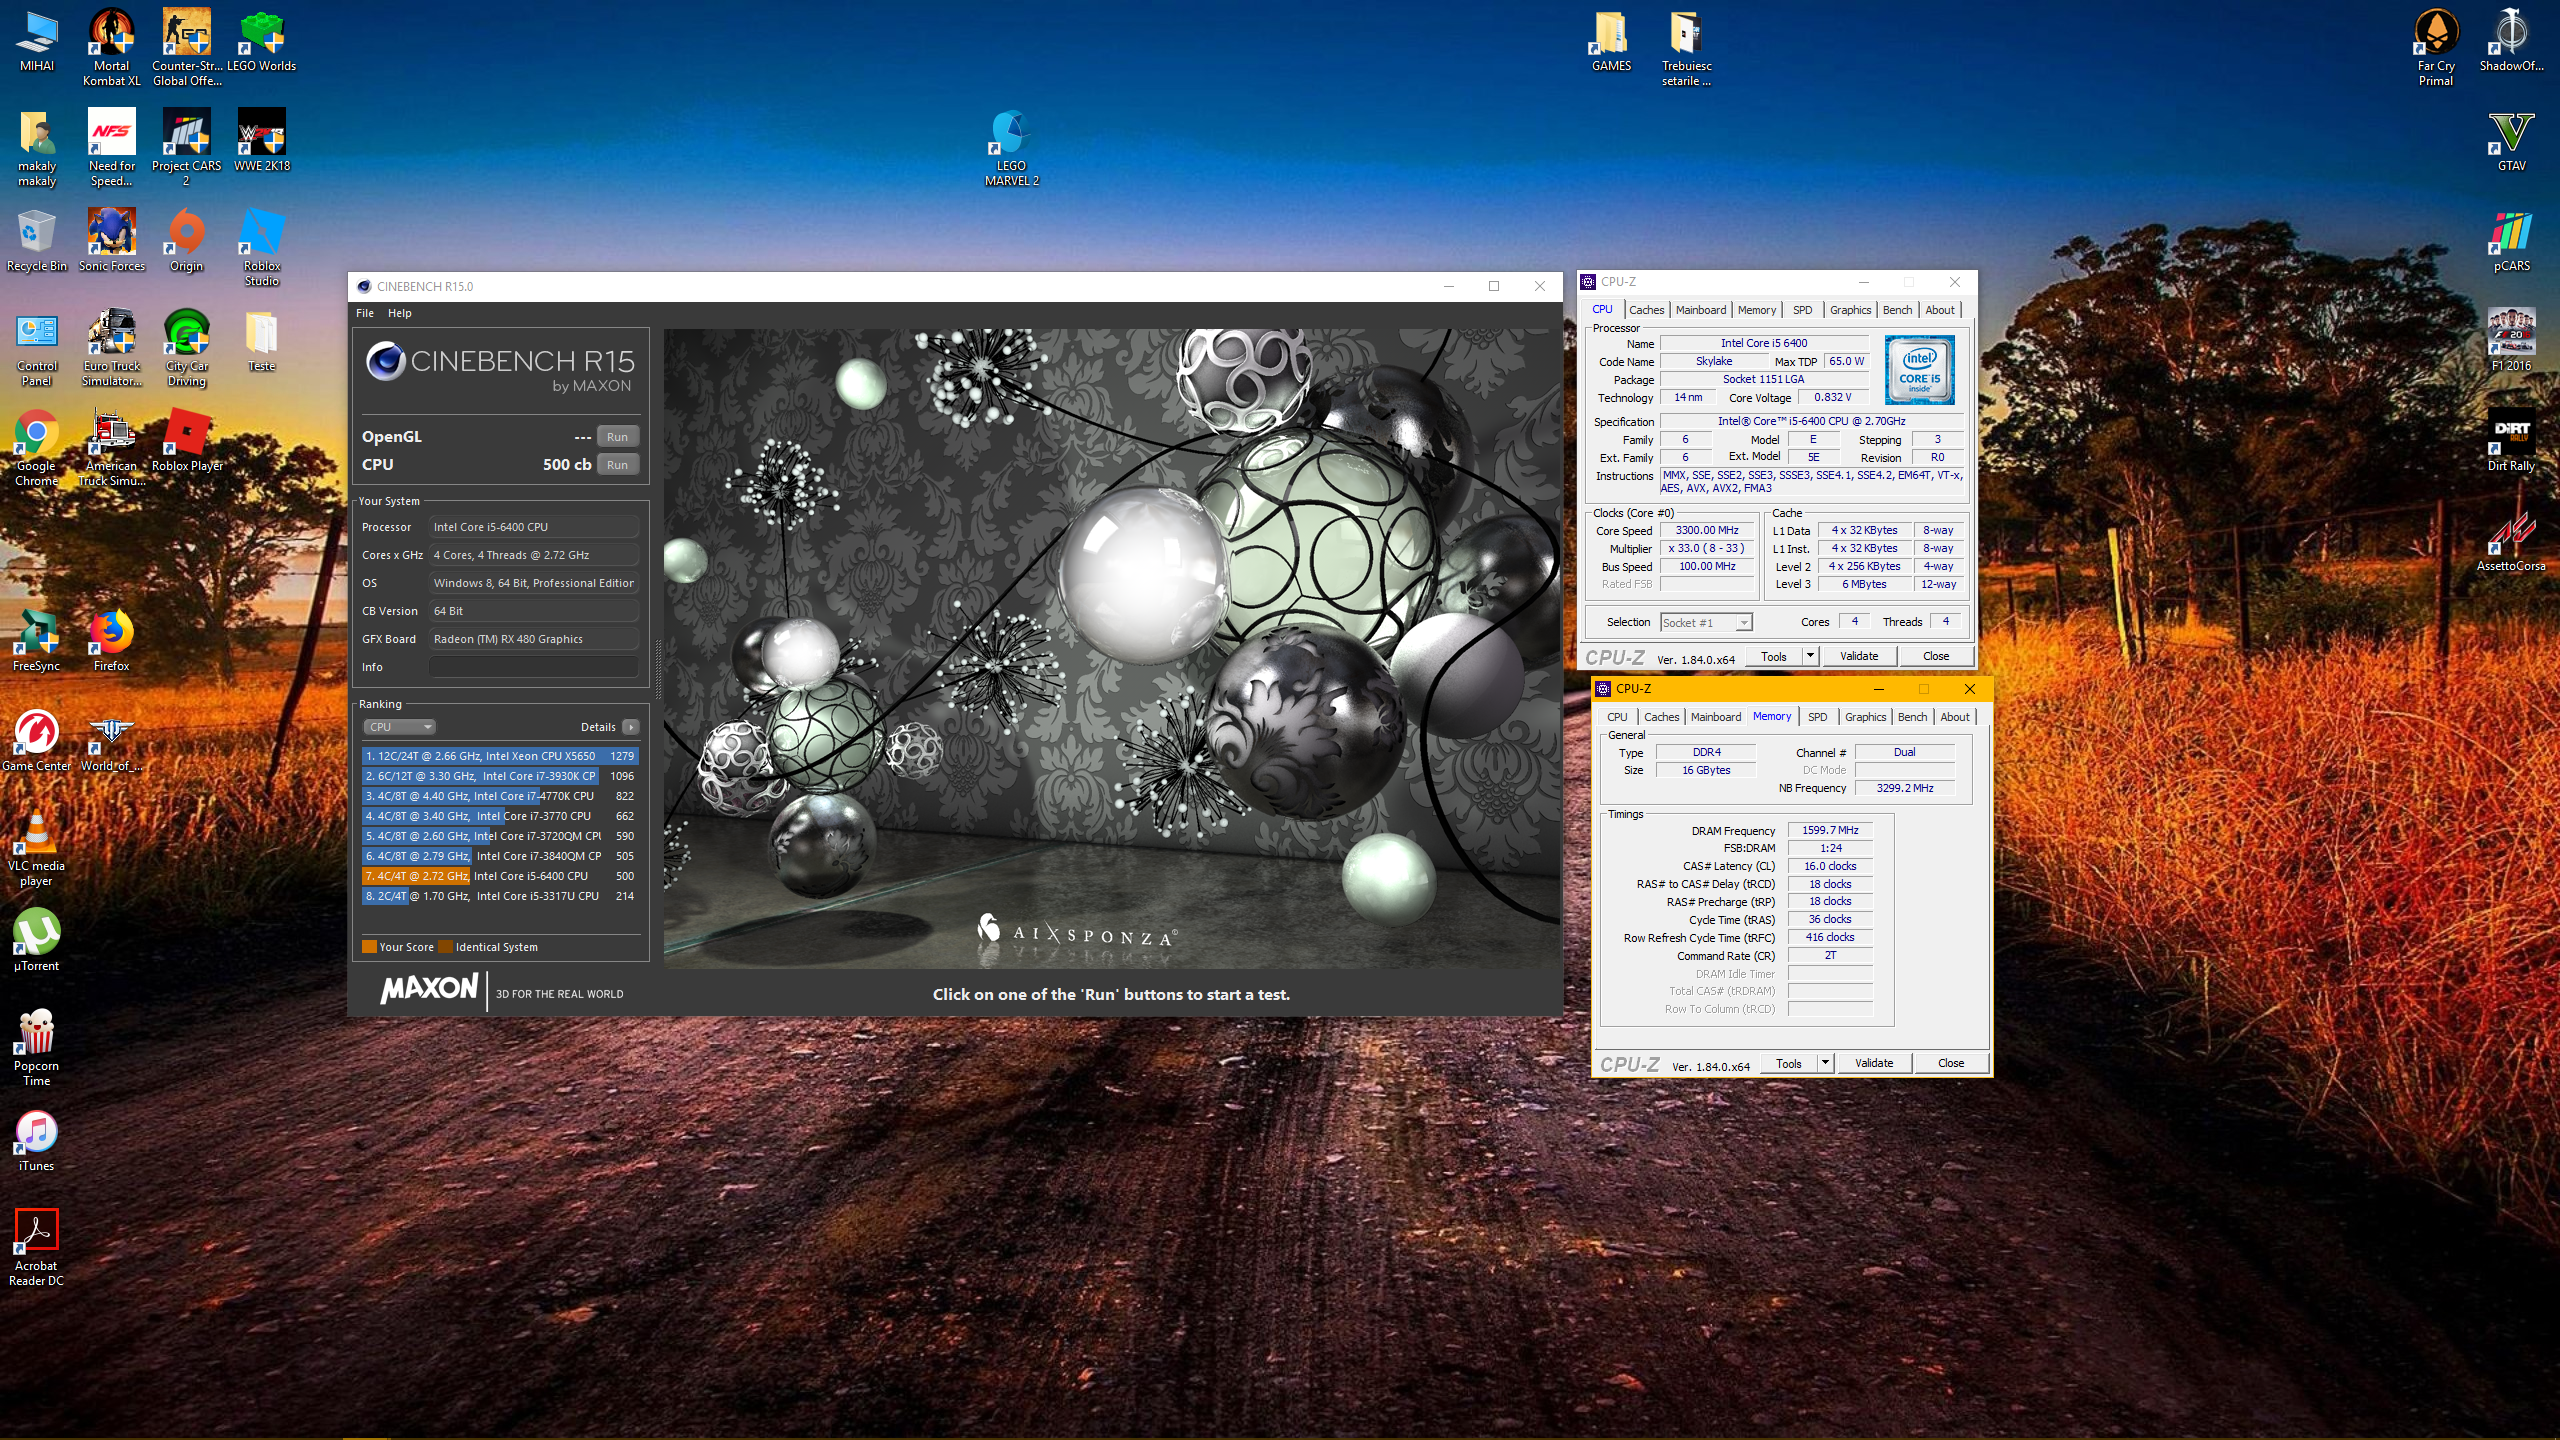Select the Core i5-6400 ranking row
Screen dimensions: 2560x1440
point(500,876)
